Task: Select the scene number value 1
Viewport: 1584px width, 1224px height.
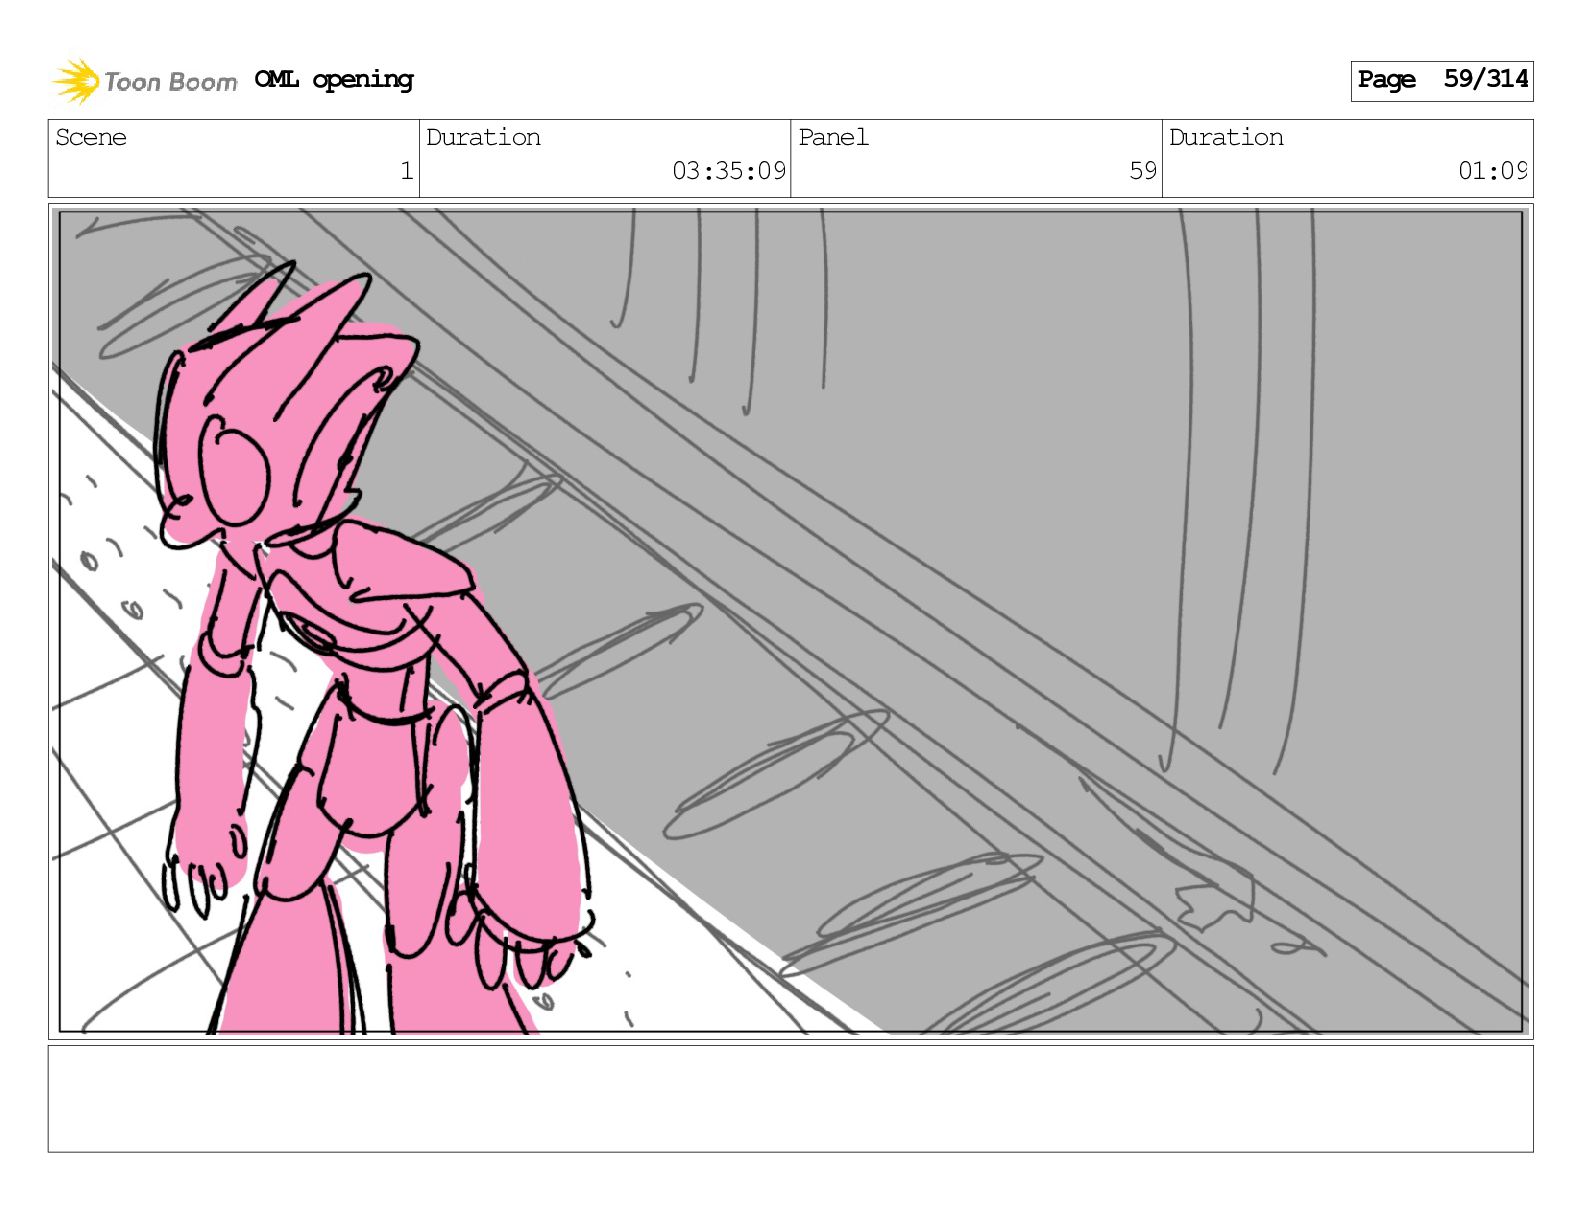Action: pos(406,171)
